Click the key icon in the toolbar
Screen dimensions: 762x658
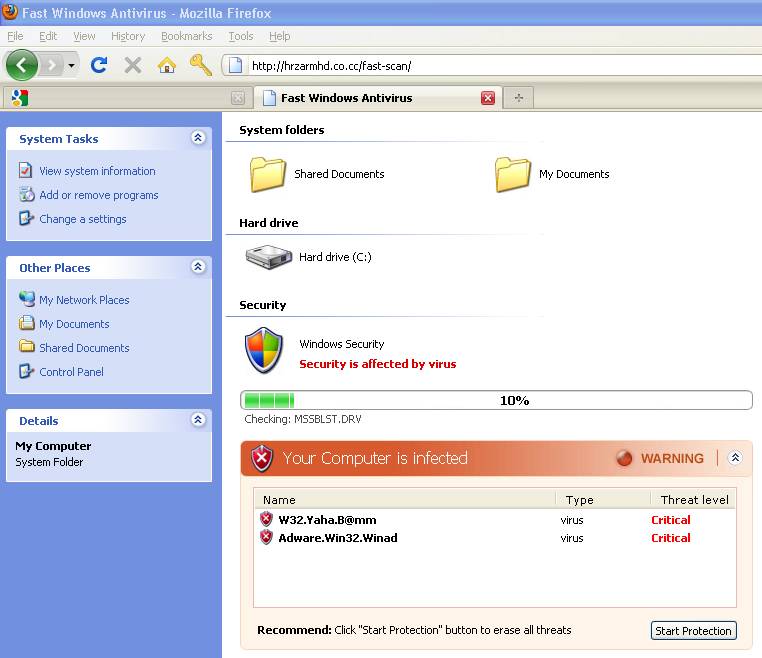click(201, 65)
